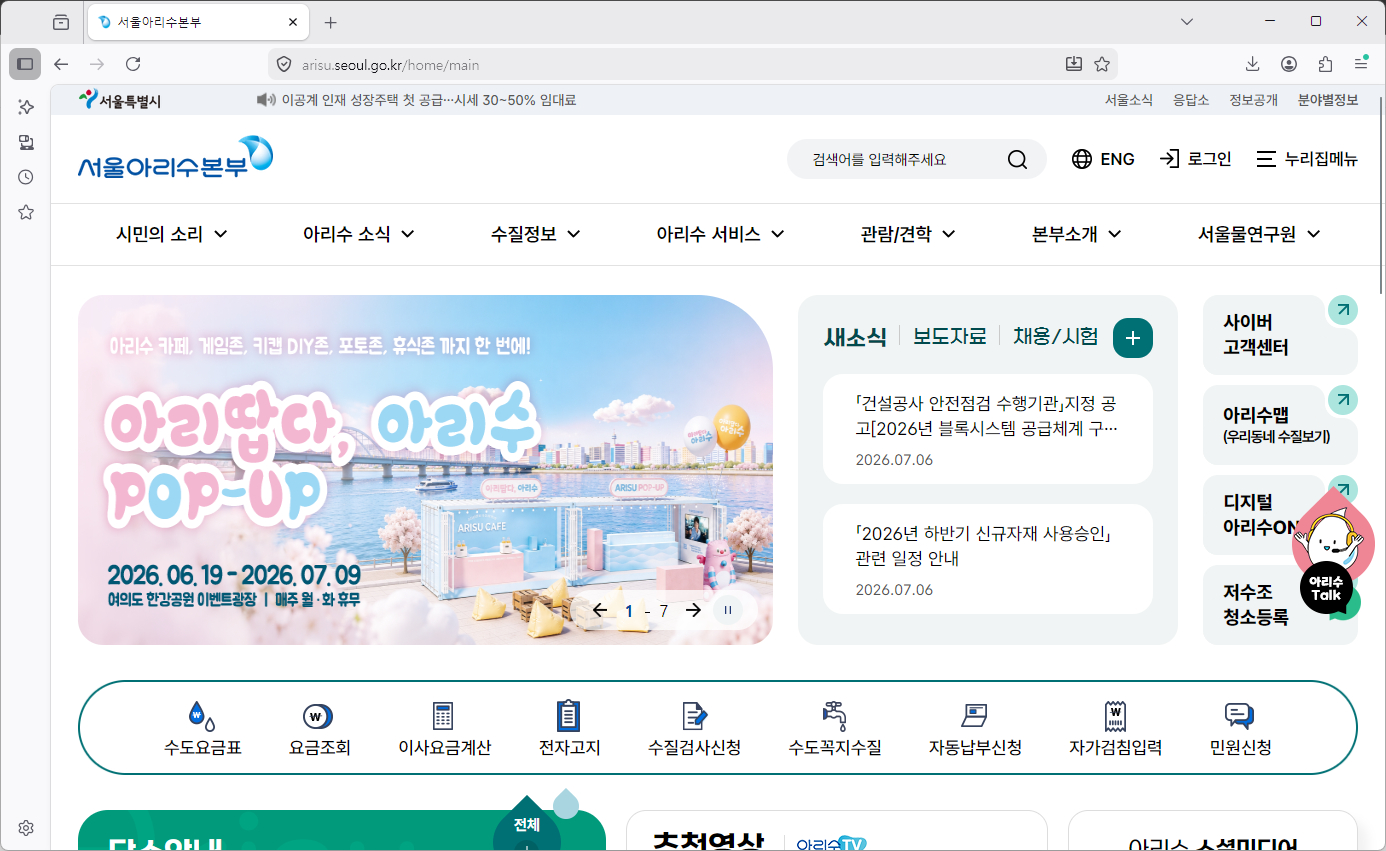Open the 디지털 아리수ON card

coord(1280,515)
